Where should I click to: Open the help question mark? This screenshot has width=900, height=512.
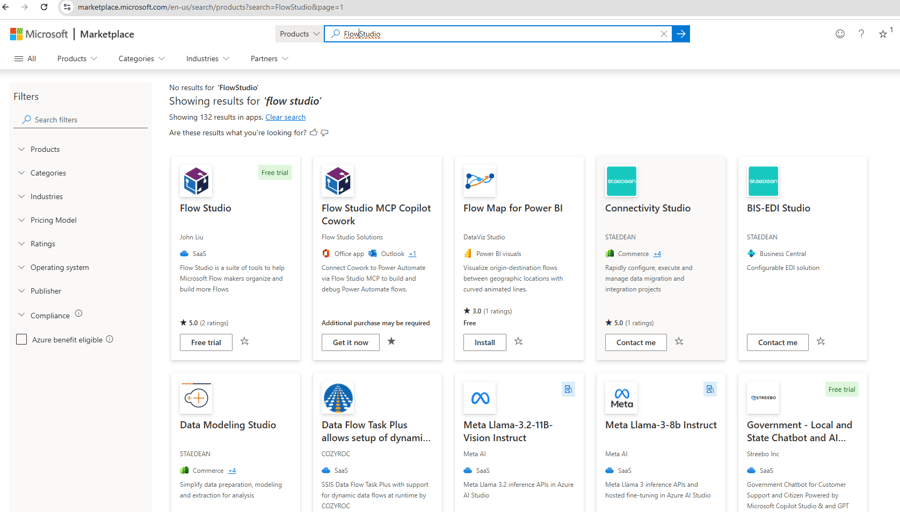pyautogui.click(x=861, y=34)
